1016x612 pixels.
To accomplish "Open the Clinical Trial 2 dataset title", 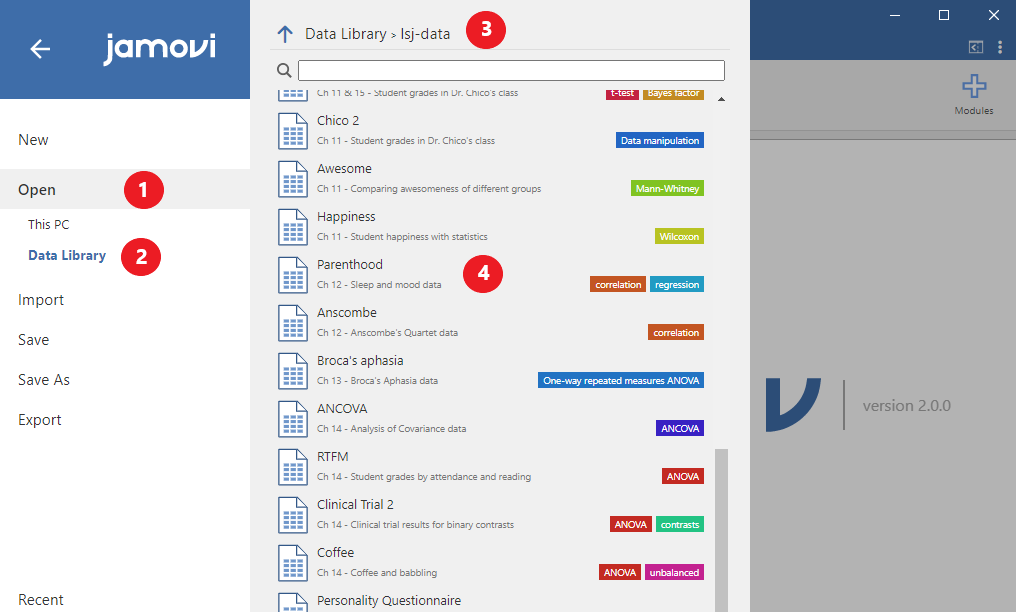I will click(x=355, y=504).
